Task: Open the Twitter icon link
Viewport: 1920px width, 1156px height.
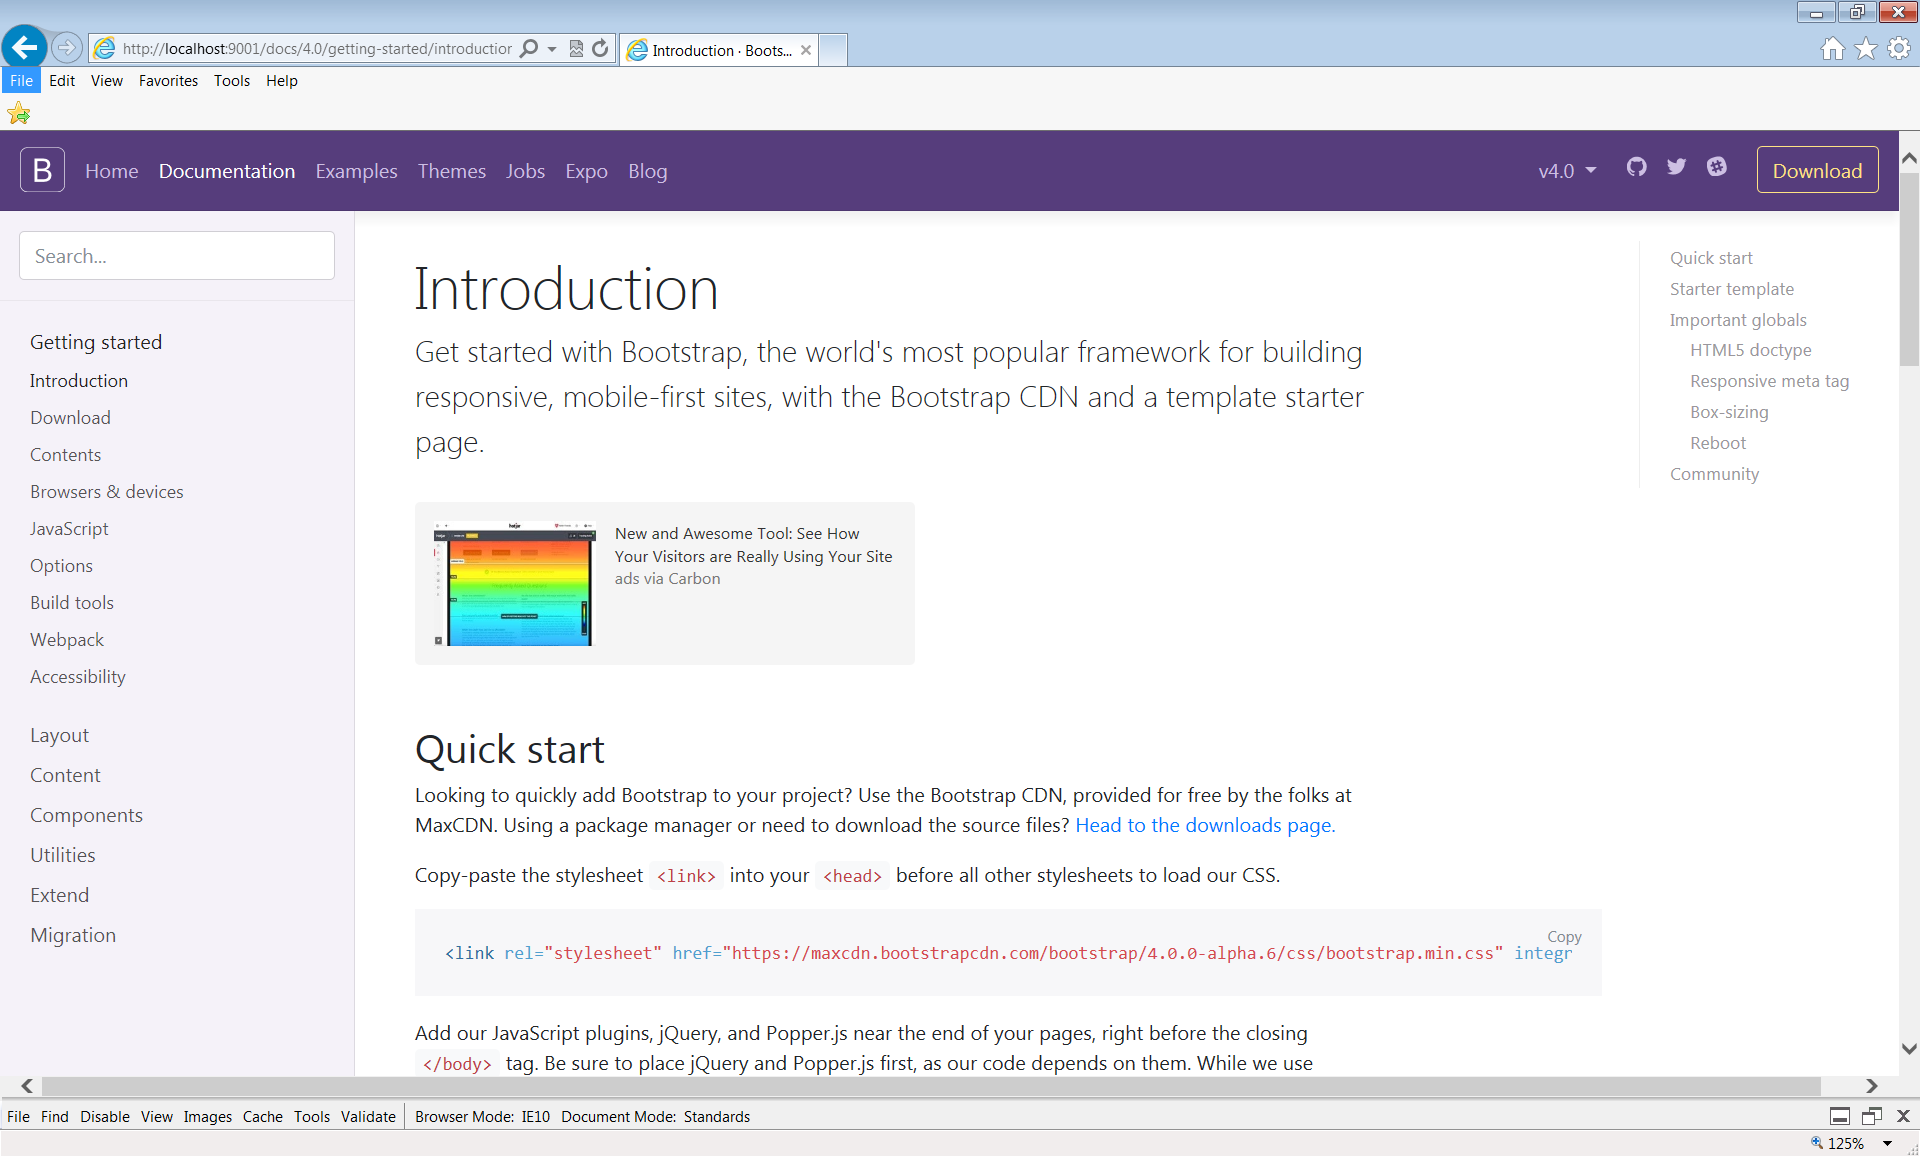Action: [x=1676, y=167]
